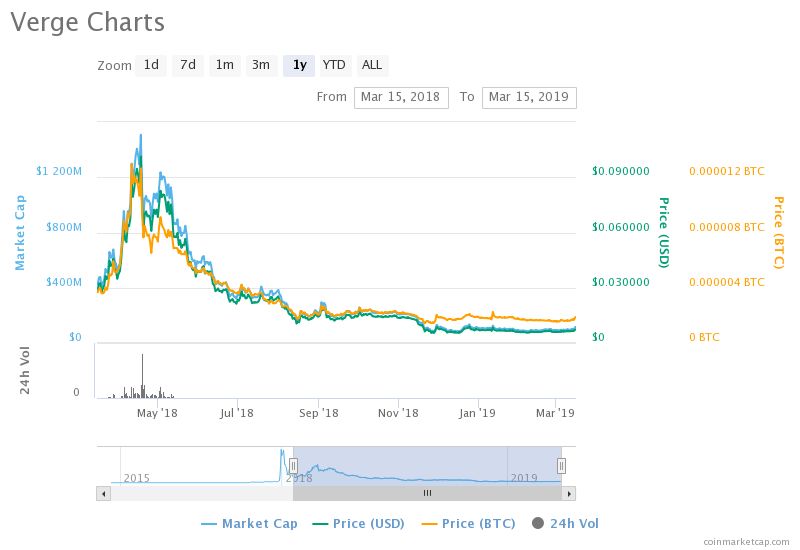800x550 pixels.
Task: Click the Zoom label
Action: pos(114,66)
